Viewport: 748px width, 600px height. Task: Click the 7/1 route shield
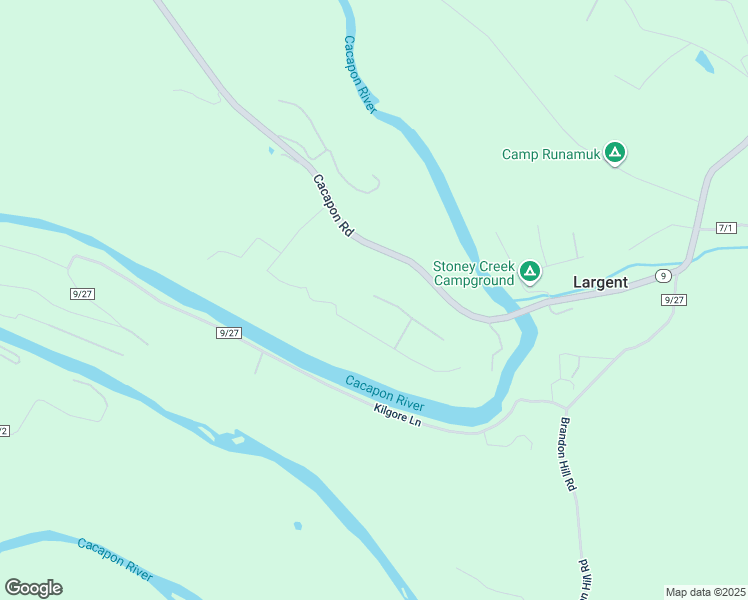[x=726, y=228]
